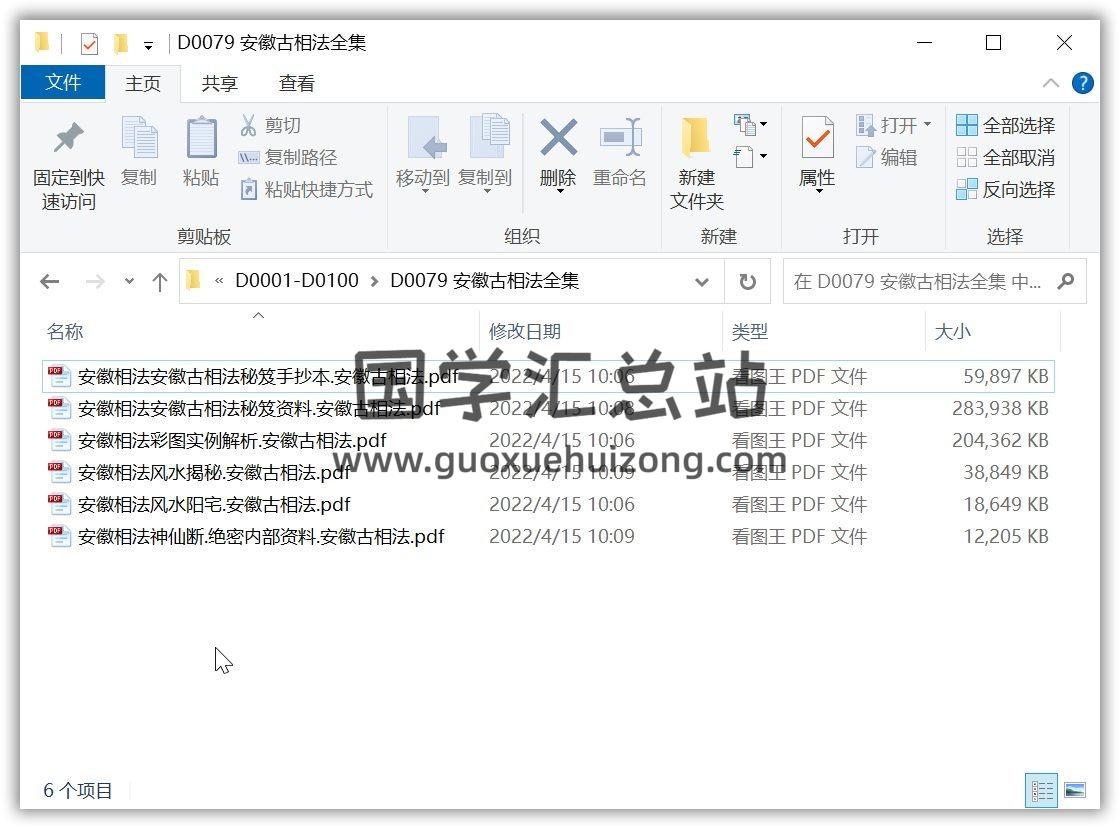Click the 204,362 KB size cell

pyautogui.click(x=1000, y=441)
